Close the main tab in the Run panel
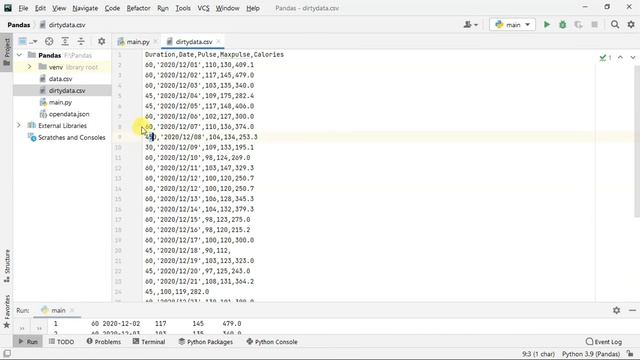 pyautogui.click(x=72, y=311)
